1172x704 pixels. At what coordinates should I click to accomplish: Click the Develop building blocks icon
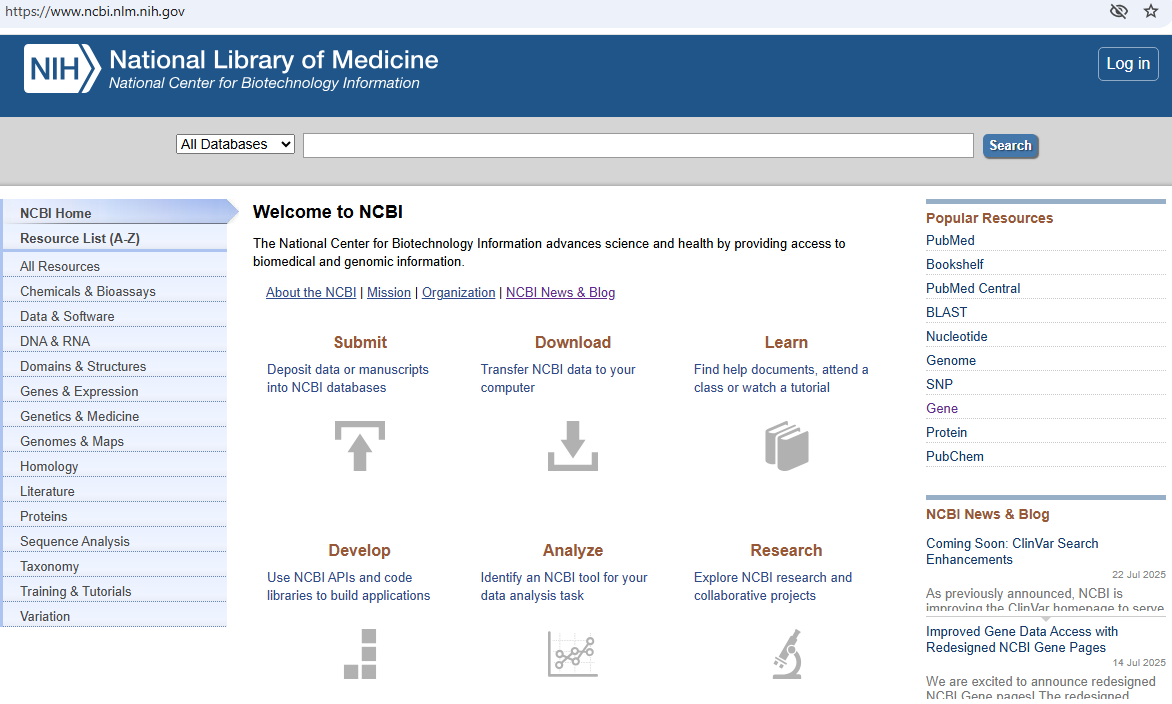[x=360, y=654]
